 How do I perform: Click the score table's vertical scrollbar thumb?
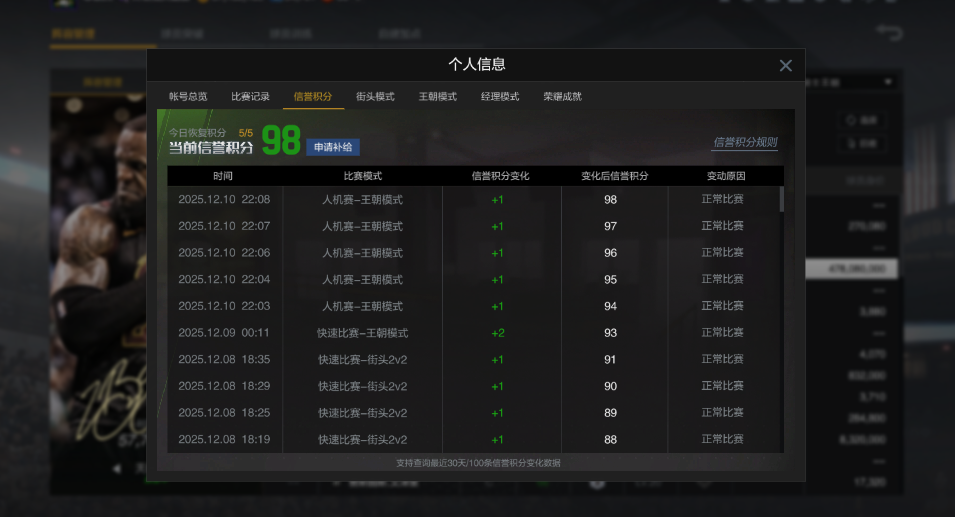click(x=781, y=199)
